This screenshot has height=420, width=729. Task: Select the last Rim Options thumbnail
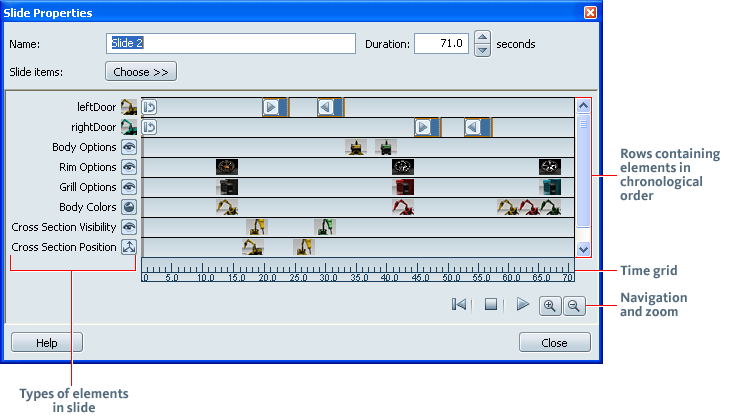(550, 167)
